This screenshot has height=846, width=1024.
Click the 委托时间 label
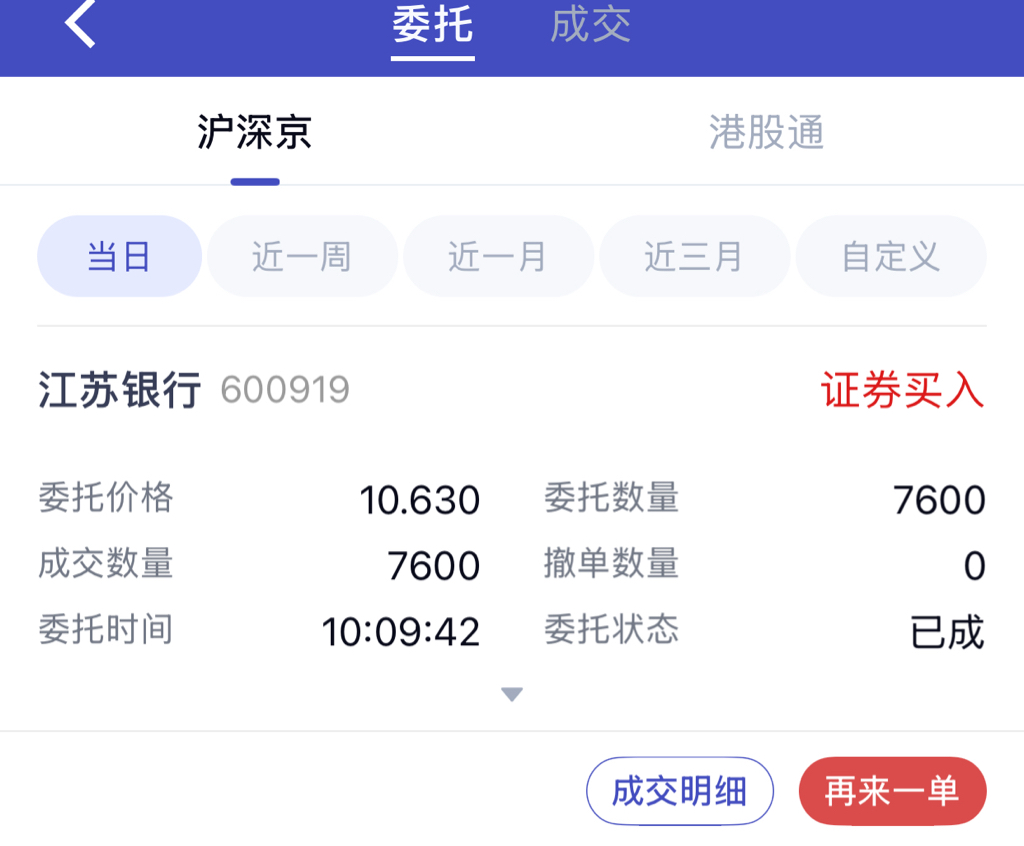pos(106,630)
